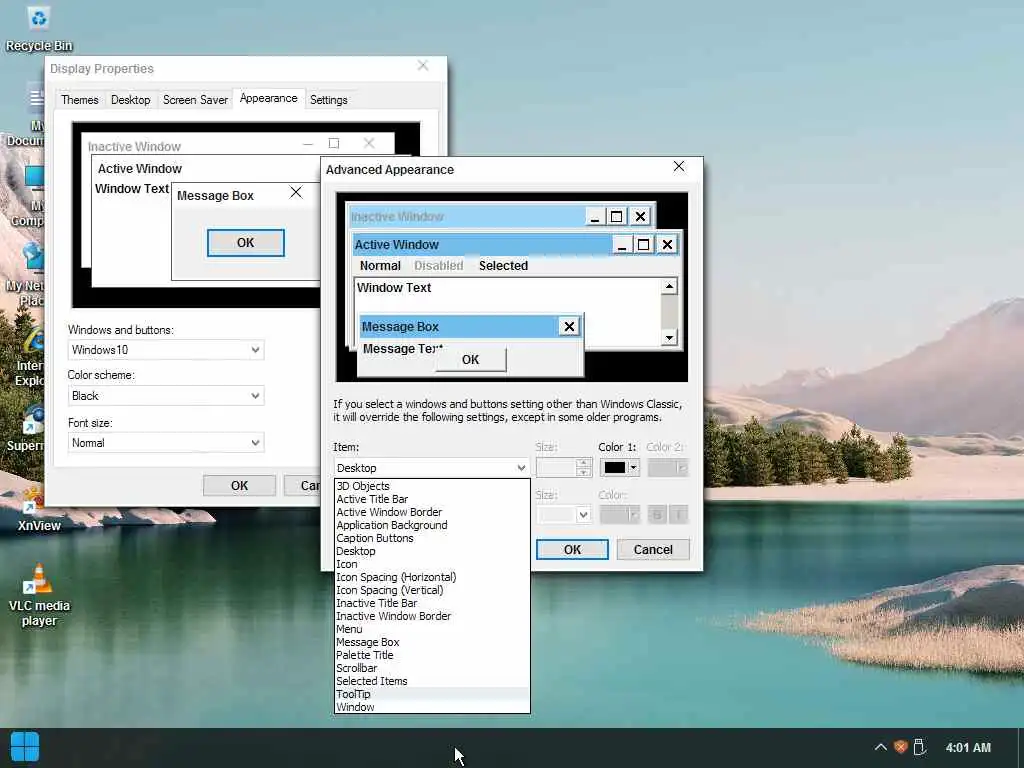Click Normal menu in preview window
Viewport: 1024px width, 768px height.
point(380,266)
